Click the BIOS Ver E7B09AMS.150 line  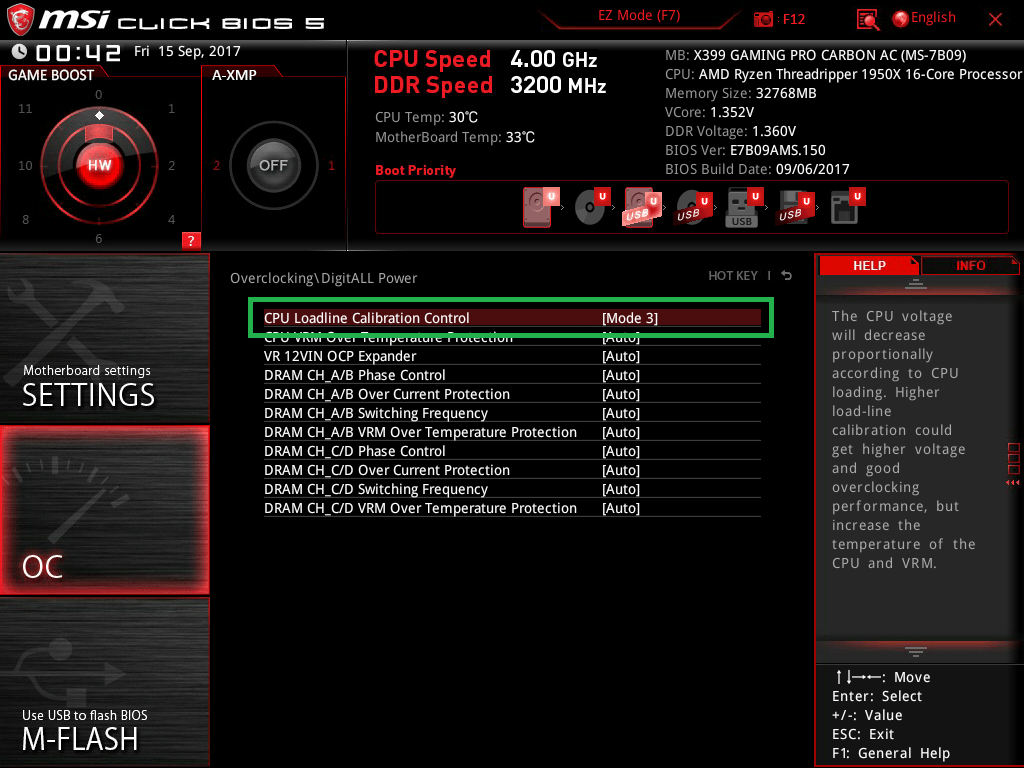pos(745,150)
